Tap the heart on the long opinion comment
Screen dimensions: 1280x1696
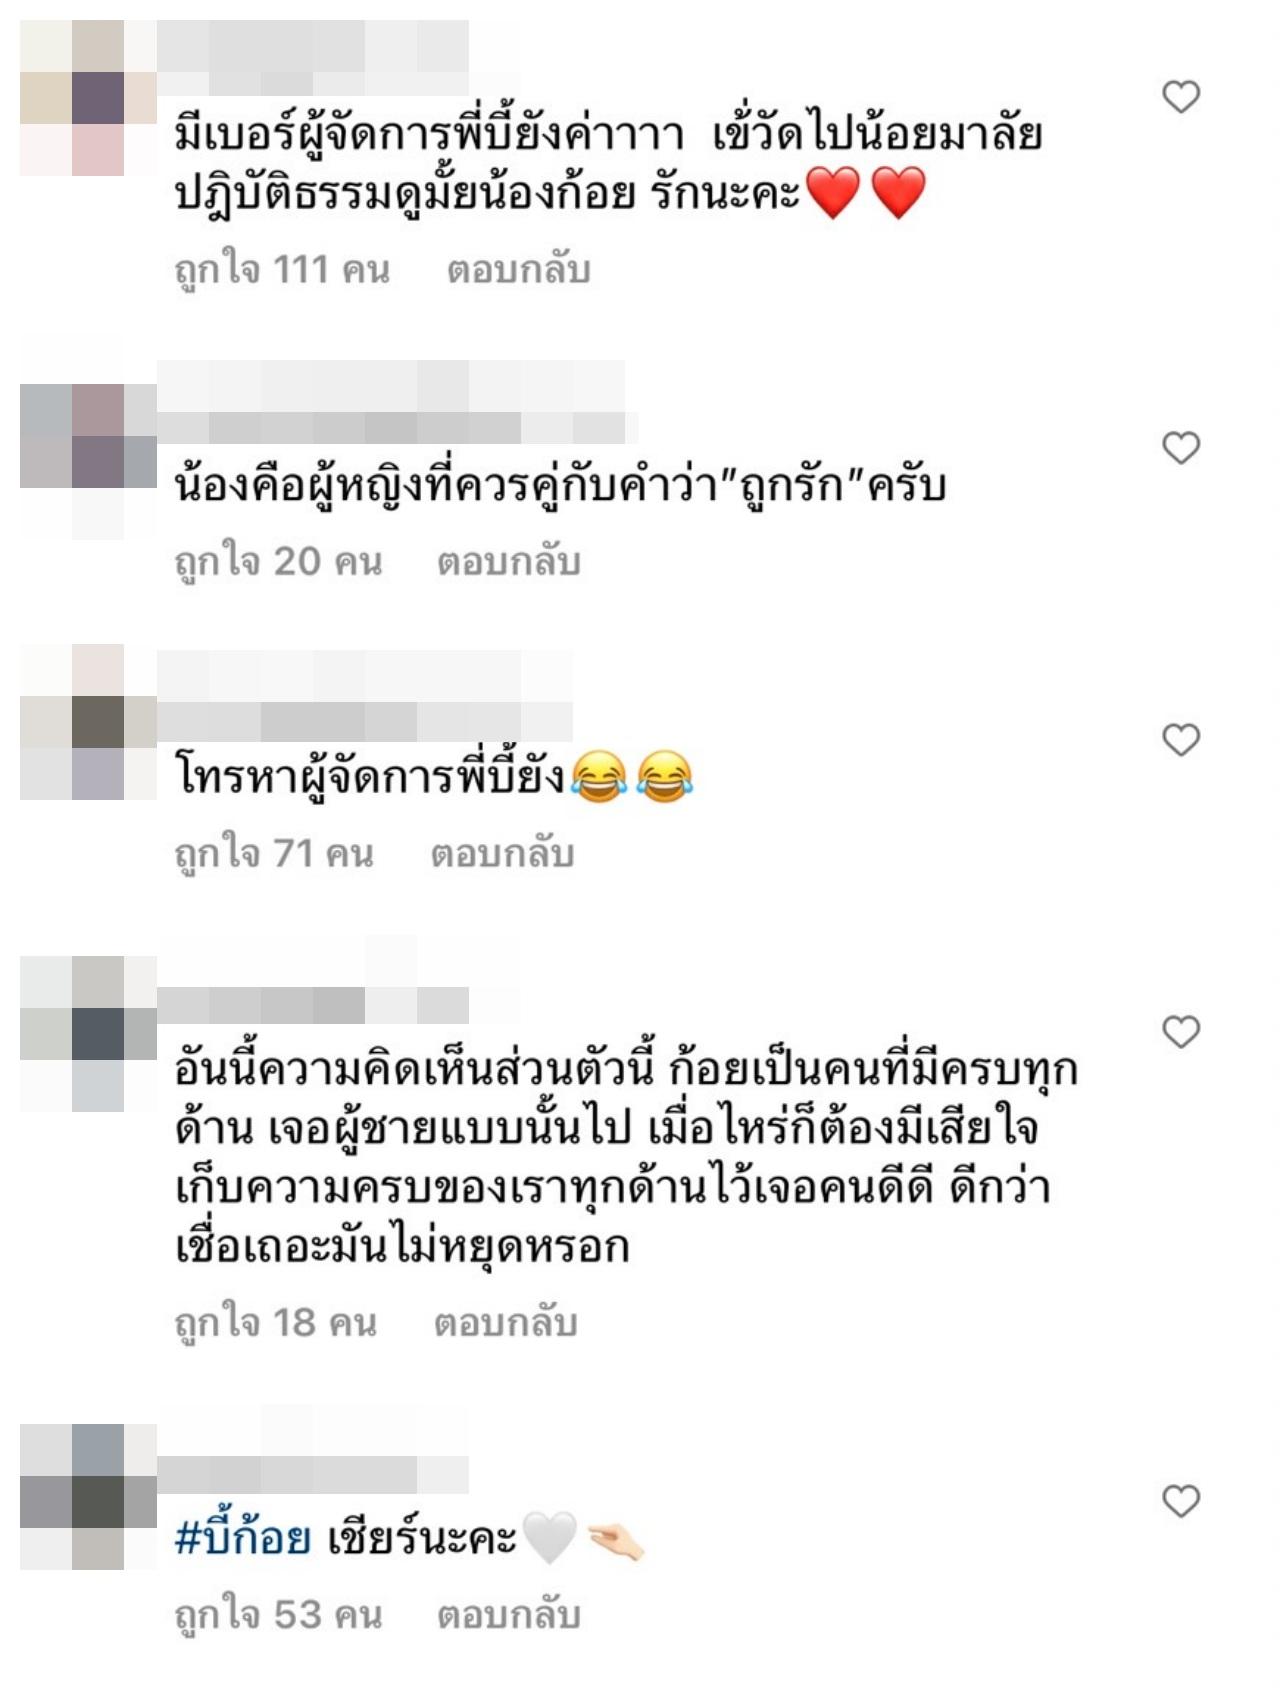pyautogui.click(x=1181, y=1032)
